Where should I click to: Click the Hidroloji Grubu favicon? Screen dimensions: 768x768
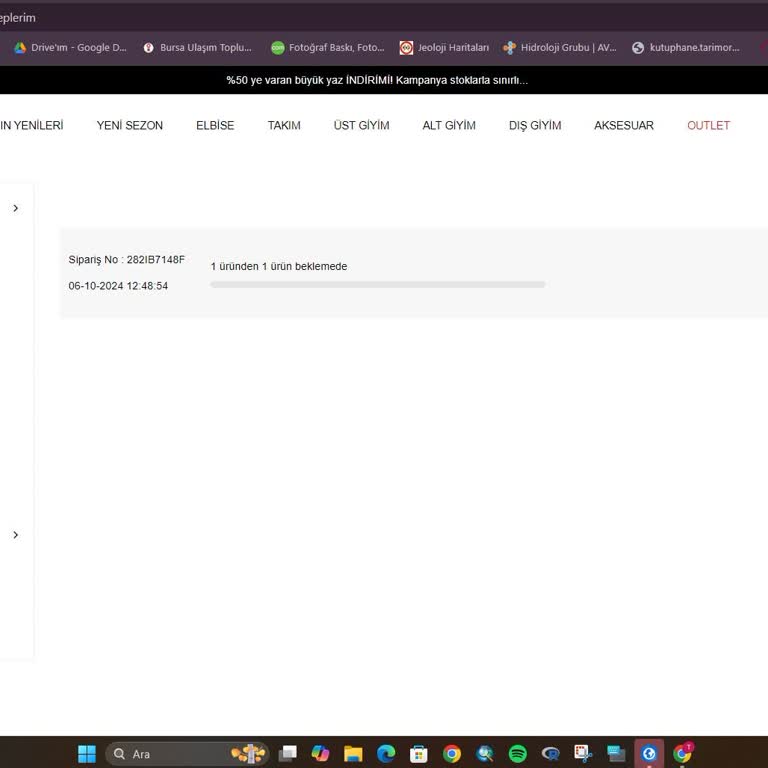click(509, 48)
